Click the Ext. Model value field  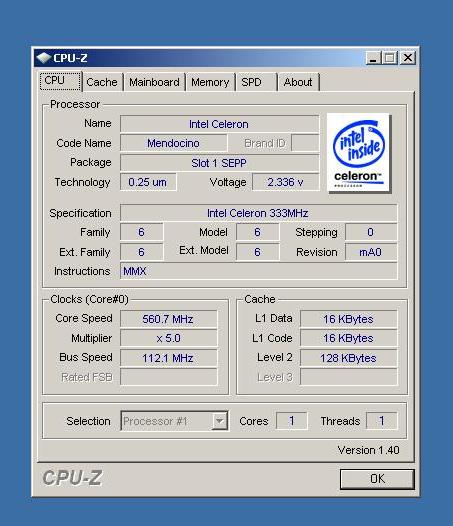[257, 252]
